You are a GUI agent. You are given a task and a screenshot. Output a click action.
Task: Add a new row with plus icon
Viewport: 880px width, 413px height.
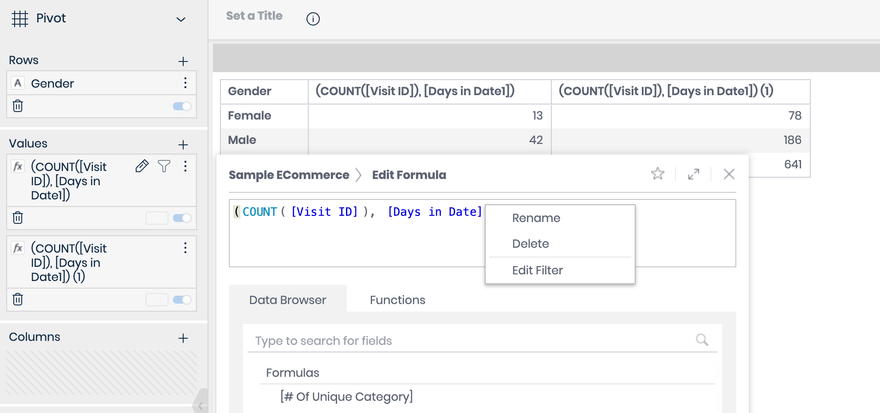pyautogui.click(x=183, y=61)
